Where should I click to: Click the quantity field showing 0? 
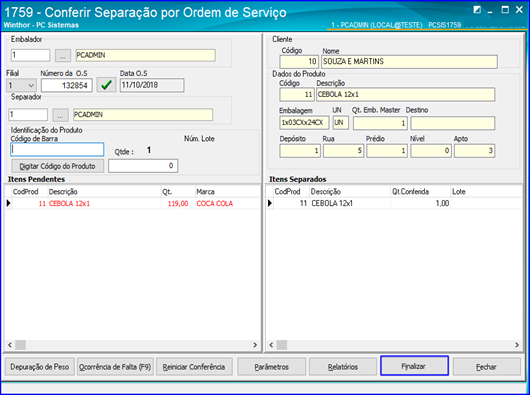coord(143,166)
